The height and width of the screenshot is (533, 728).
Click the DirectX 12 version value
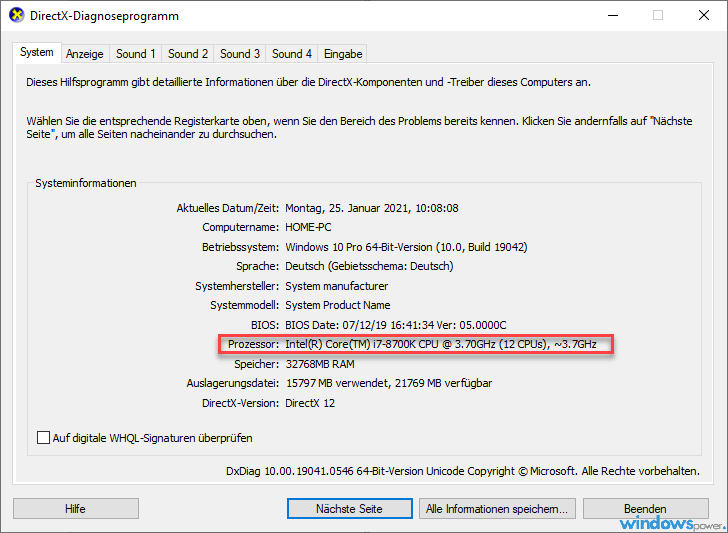pyautogui.click(x=310, y=403)
